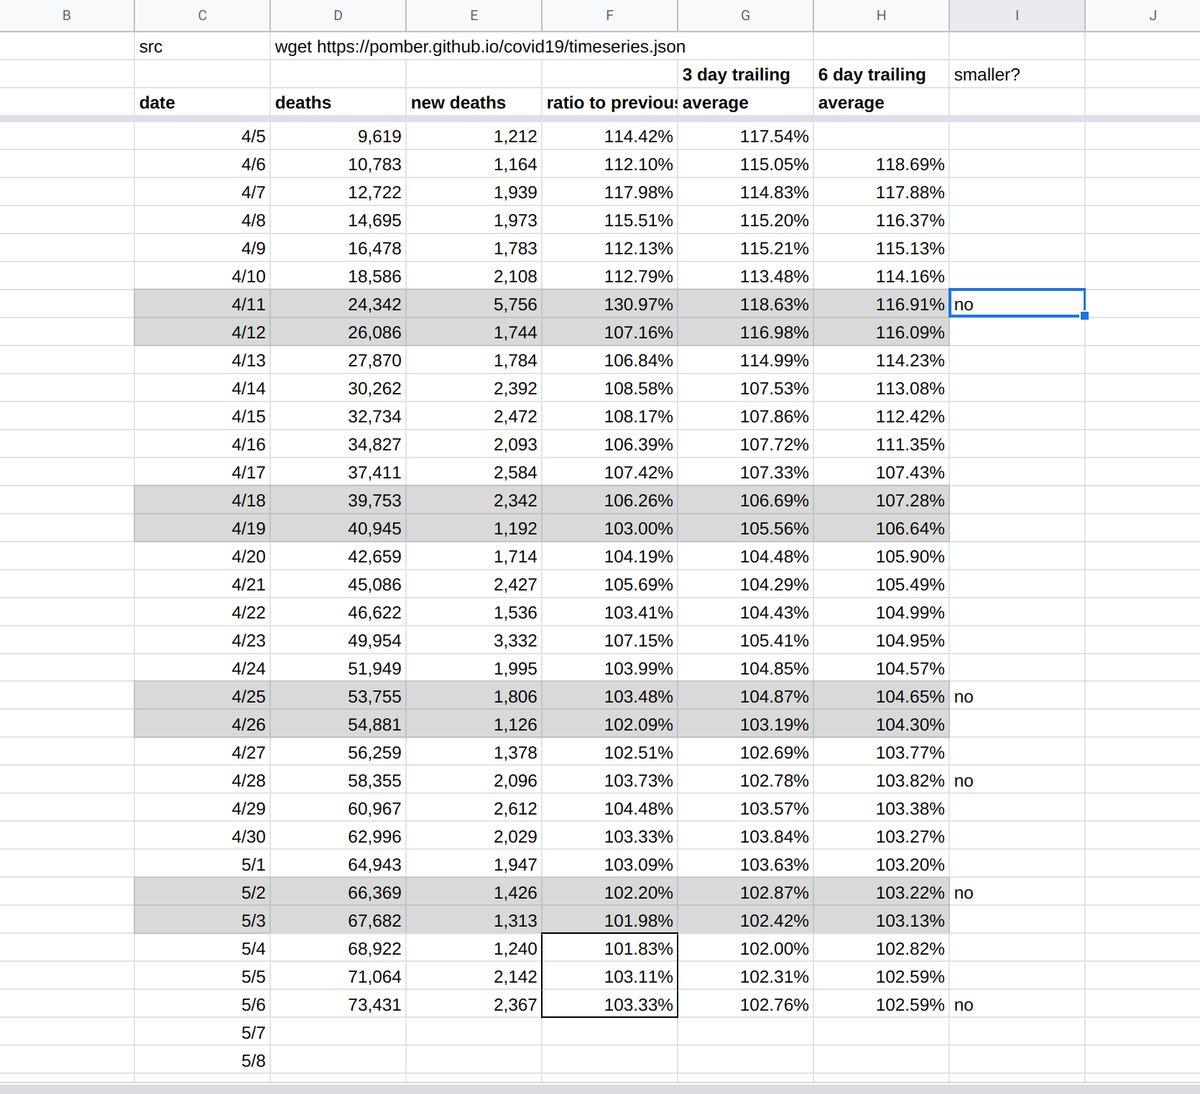Click 3 day average 104.87%

coord(746,696)
